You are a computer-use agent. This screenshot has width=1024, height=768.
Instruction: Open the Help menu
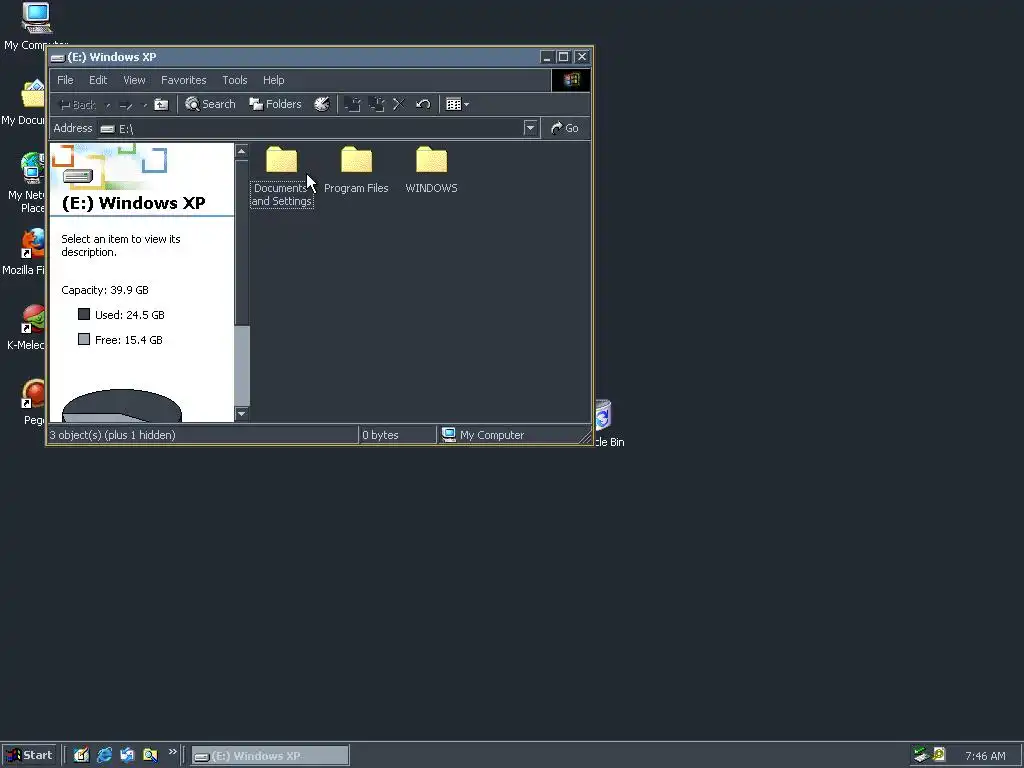click(274, 80)
